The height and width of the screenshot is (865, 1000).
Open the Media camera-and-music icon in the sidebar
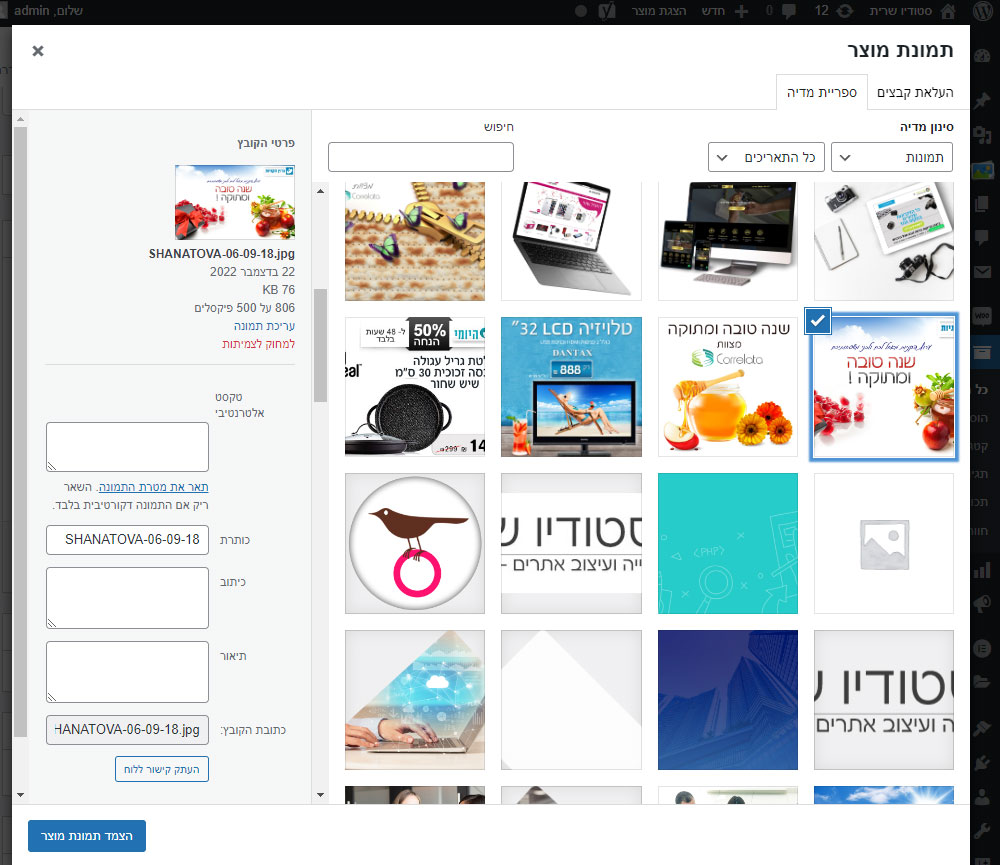pos(982,135)
